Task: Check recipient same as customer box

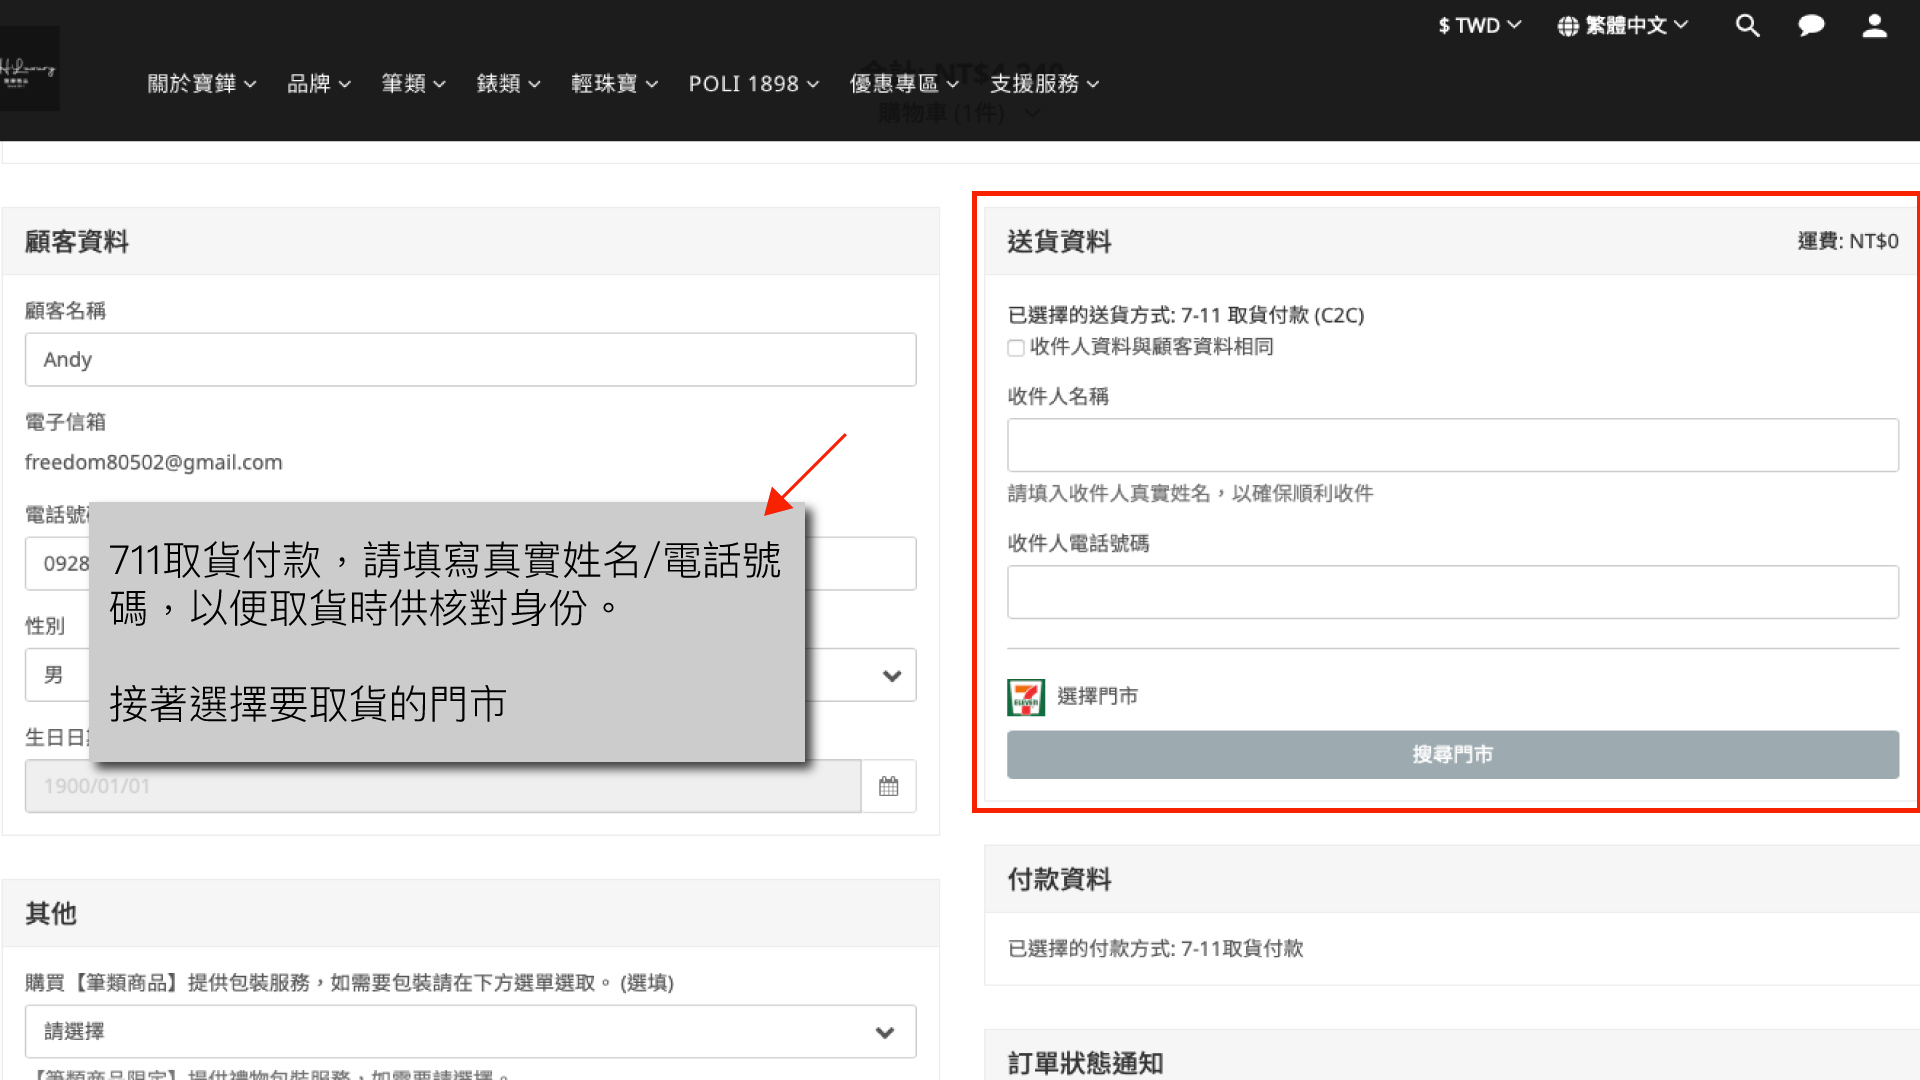Action: coord(1016,348)
